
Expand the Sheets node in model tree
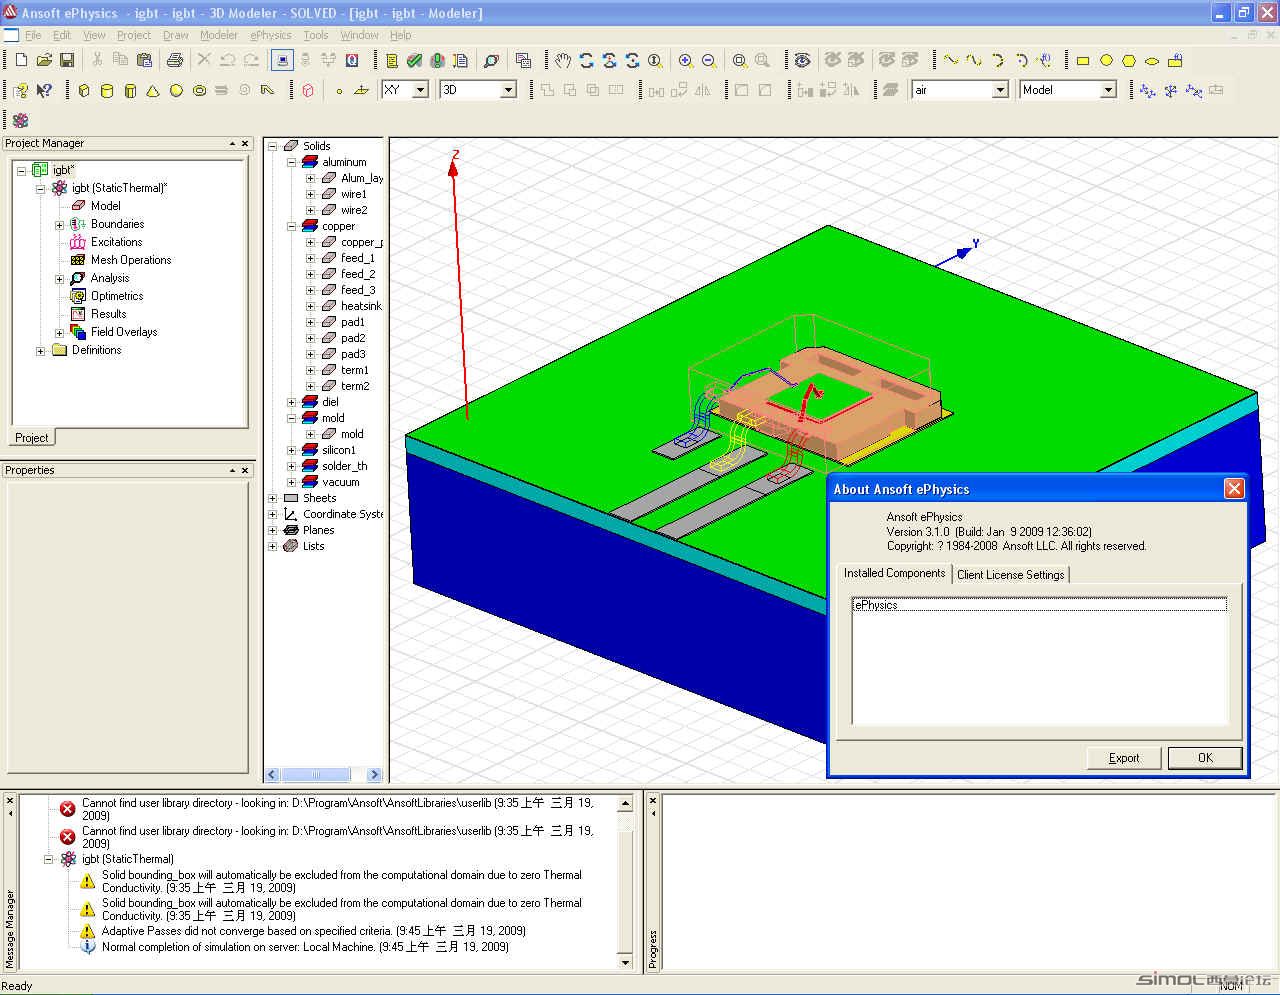(x=272, y=498)
